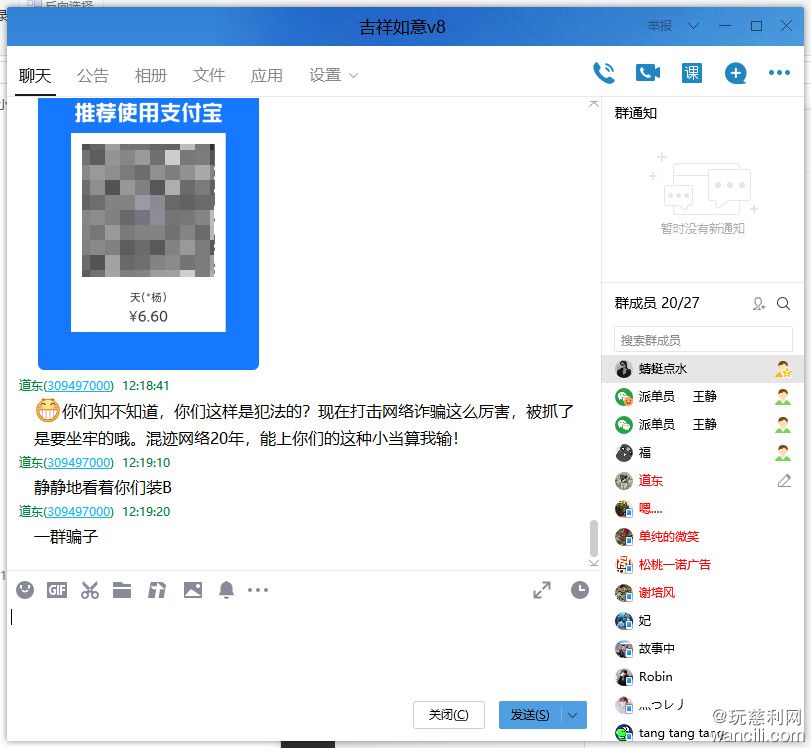This screenshot has height=748, width=811.
Task: Start a video call
Action: [x=647, y=72]
